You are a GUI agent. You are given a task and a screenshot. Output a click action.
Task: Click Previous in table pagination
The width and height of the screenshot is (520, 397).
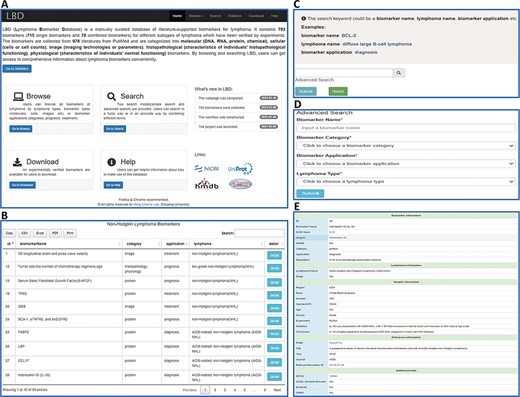click(x=189, y=390)
